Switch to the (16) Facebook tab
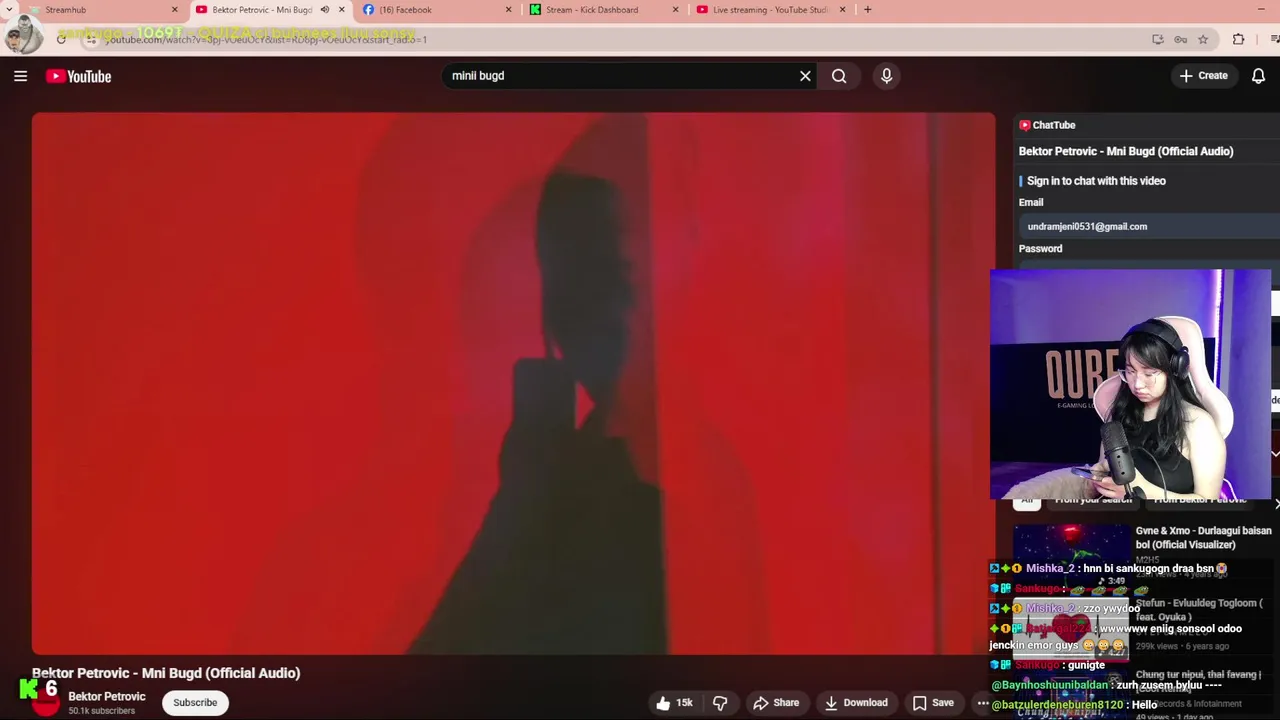 (x=437, y=10)
